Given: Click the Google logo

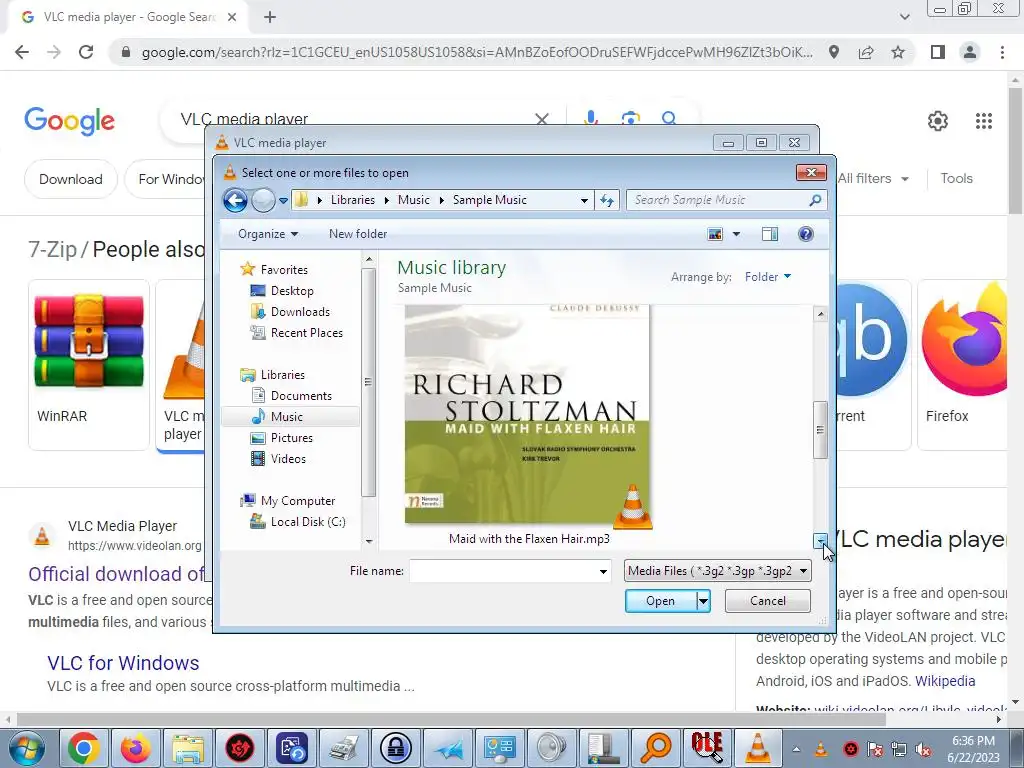Looking at the screenshot, I should coord(69,121).
